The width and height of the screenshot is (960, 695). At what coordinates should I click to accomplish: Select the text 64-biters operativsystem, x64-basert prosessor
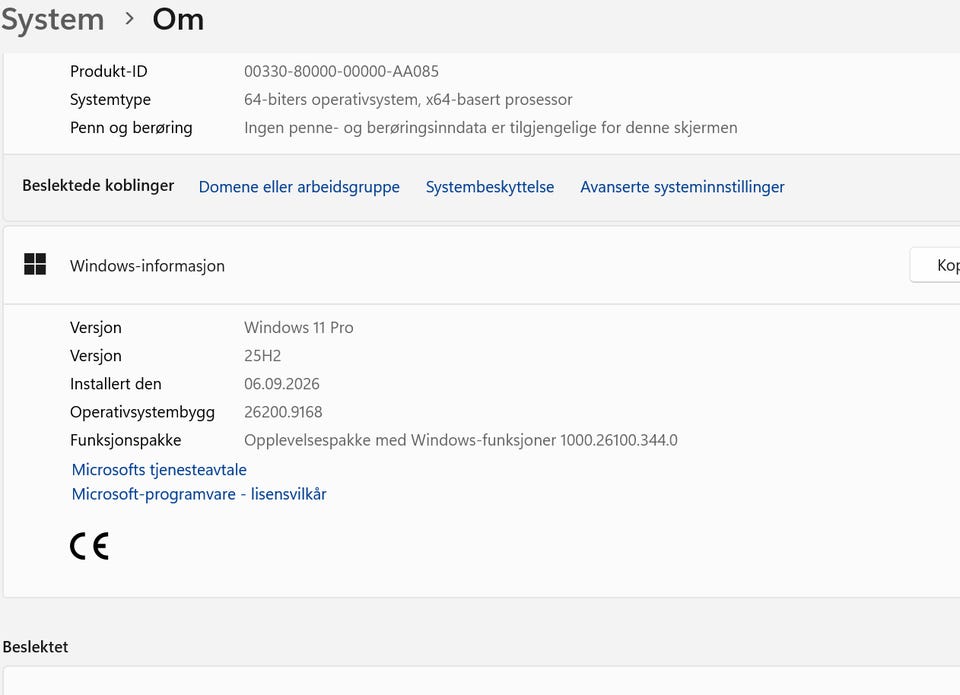tap(408, 100)
